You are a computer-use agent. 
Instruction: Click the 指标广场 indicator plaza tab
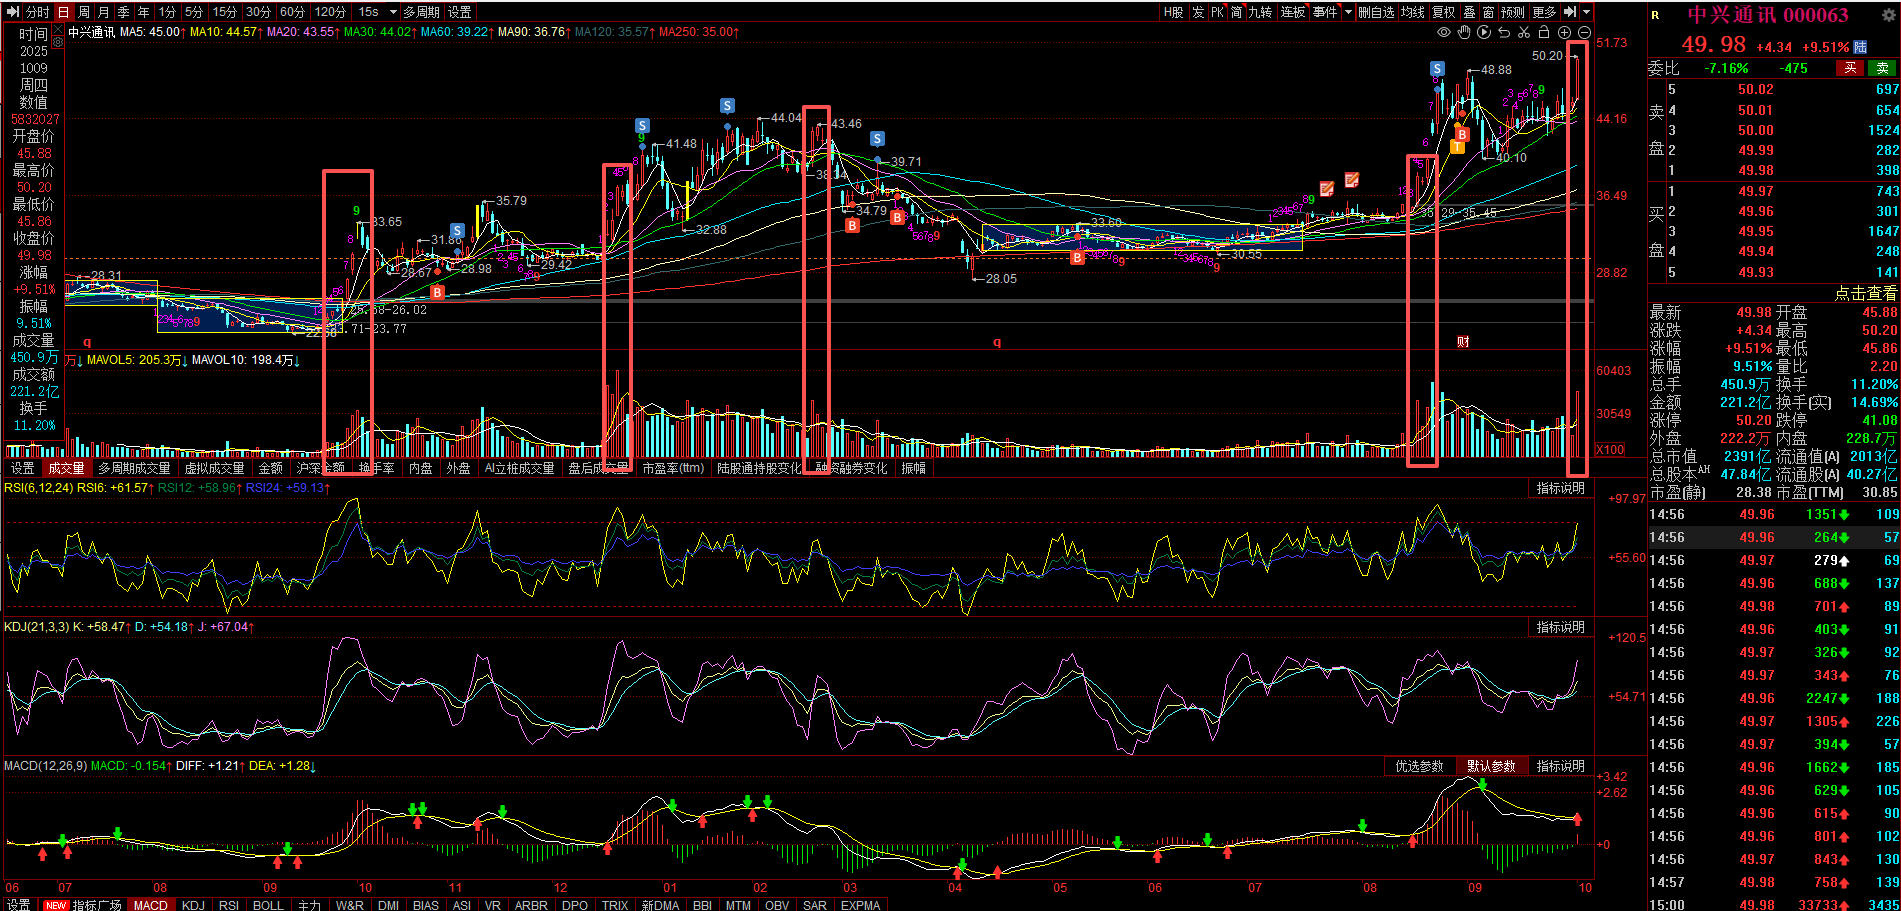point(97,905)
